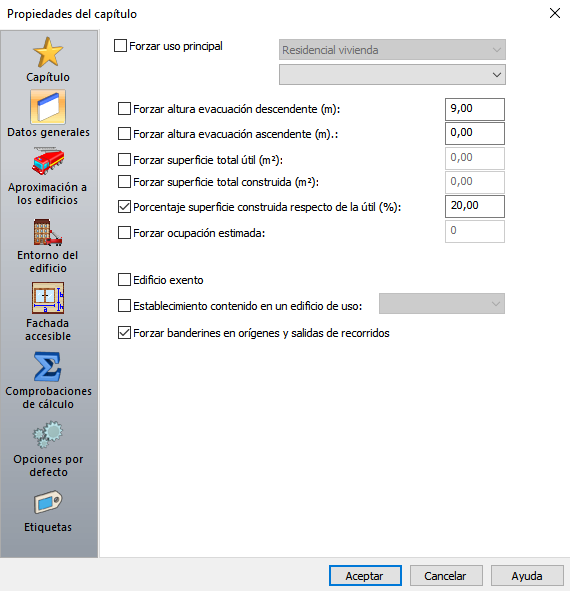Open the Ayuda help button

tap(527, 576)
